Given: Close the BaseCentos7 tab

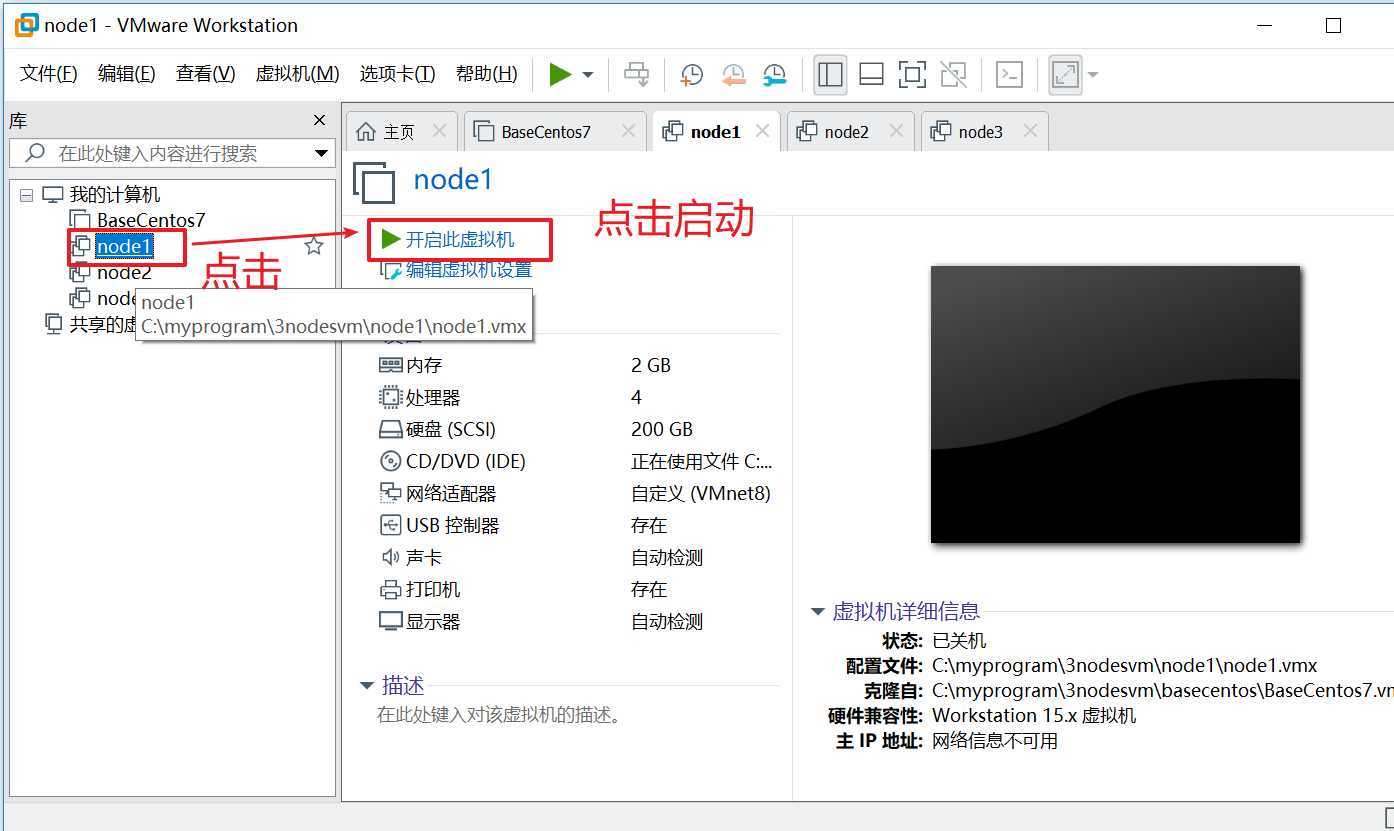Looking at the screenshot, I should 628,131.
